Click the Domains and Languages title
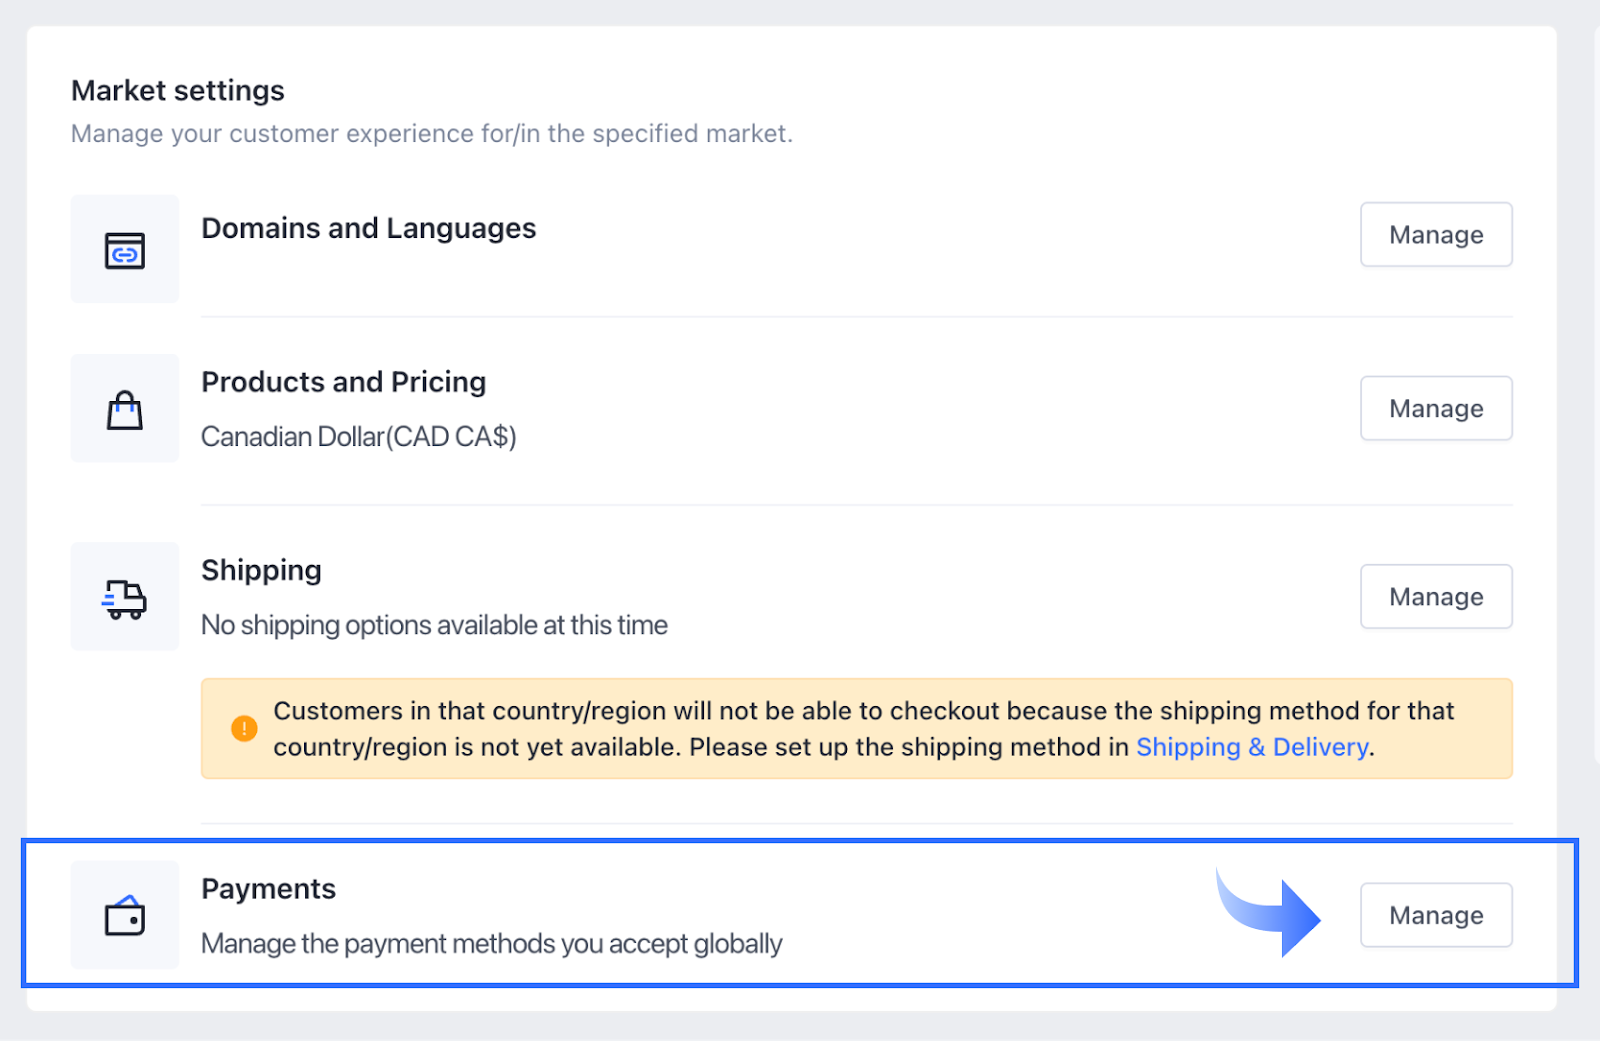The image size is (1600, 1041). click(x=369, y=229)
